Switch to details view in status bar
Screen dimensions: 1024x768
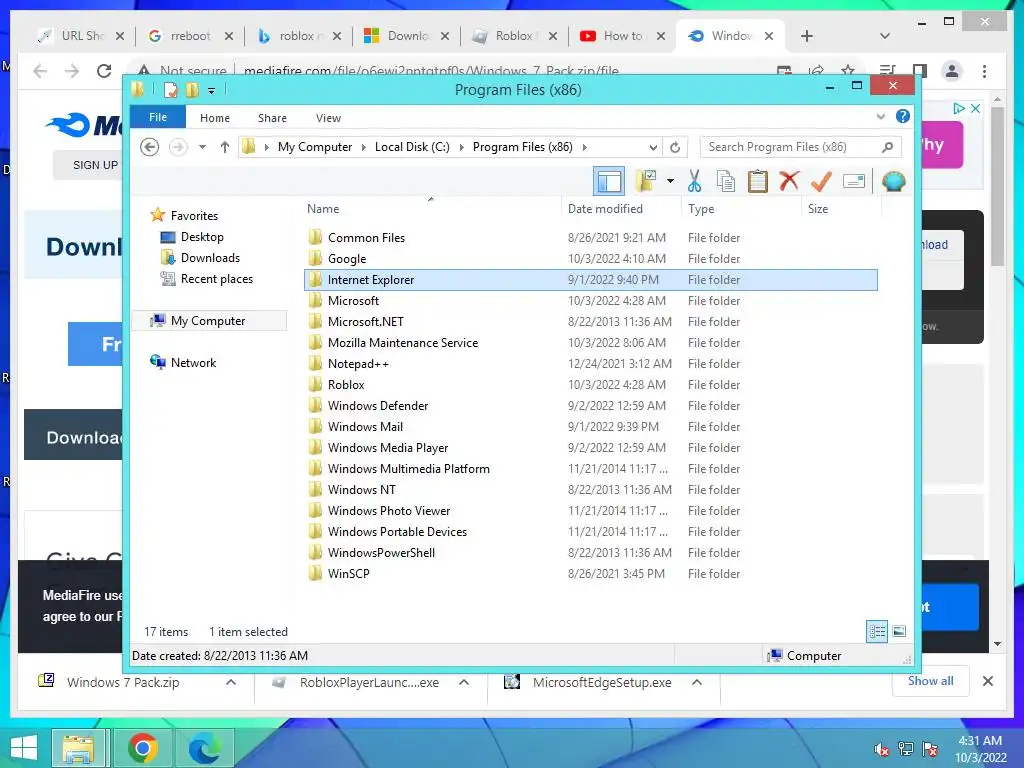[x=877, y=631]
